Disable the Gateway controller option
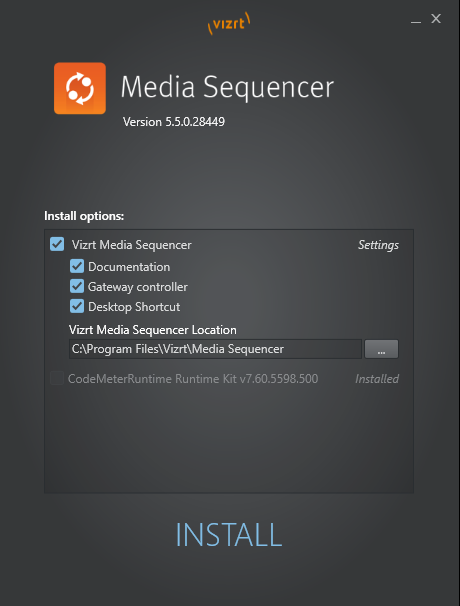The image size is (460, 606). 77,286
